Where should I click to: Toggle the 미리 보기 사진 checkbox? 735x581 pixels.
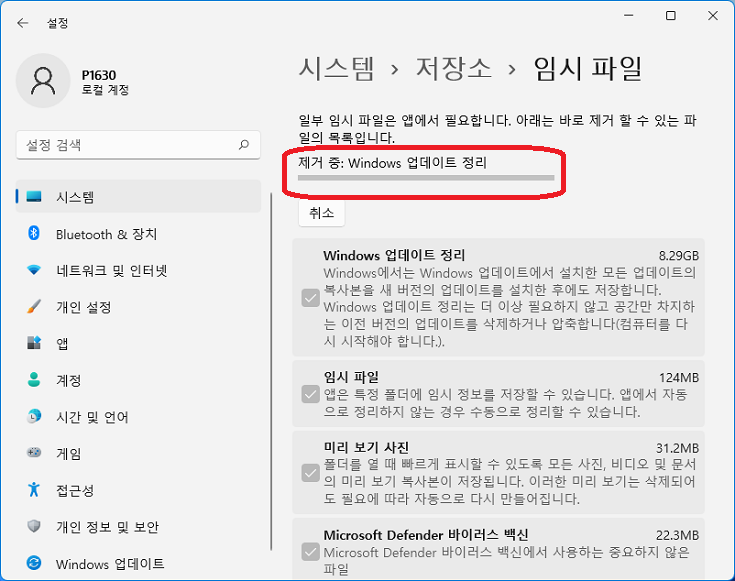coord(310,473)
